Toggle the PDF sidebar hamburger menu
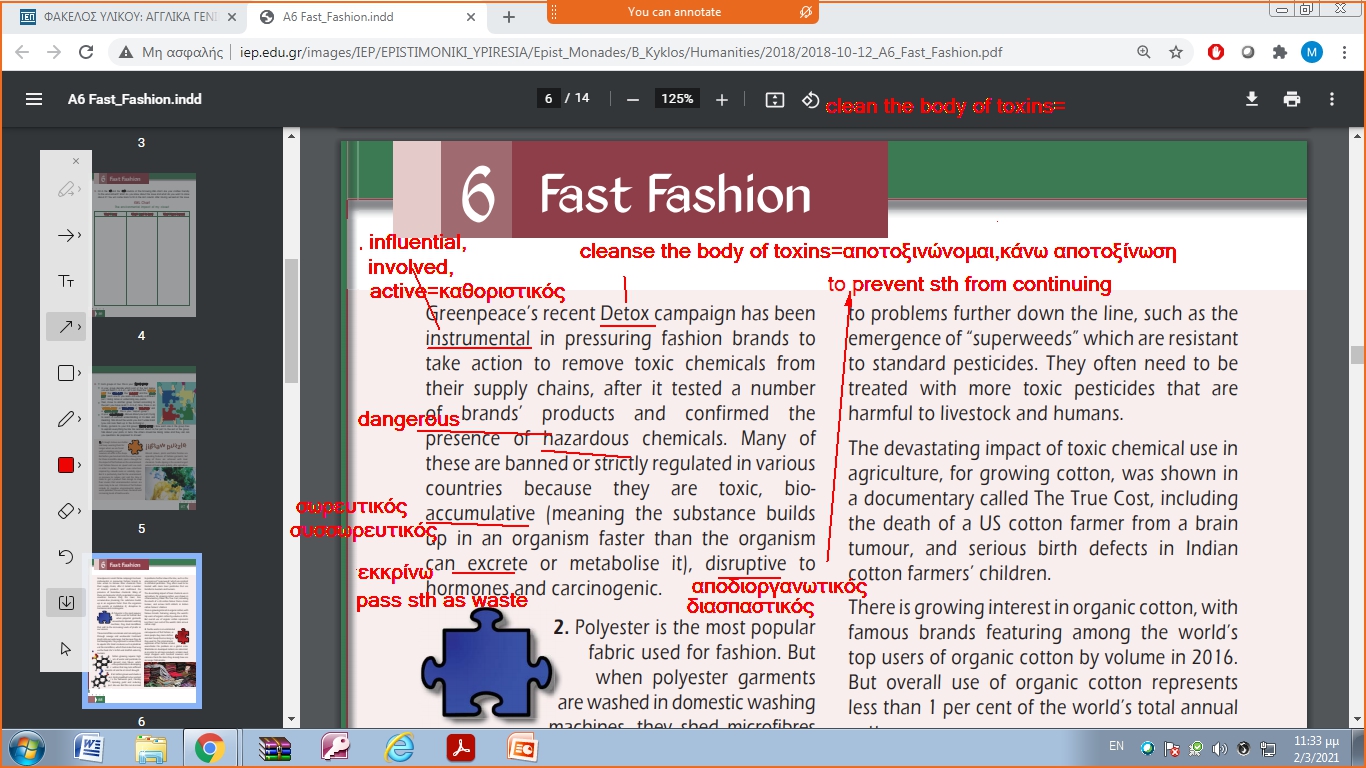The height and width of the screenshot is (768, 1366). (x=34, y=99)
